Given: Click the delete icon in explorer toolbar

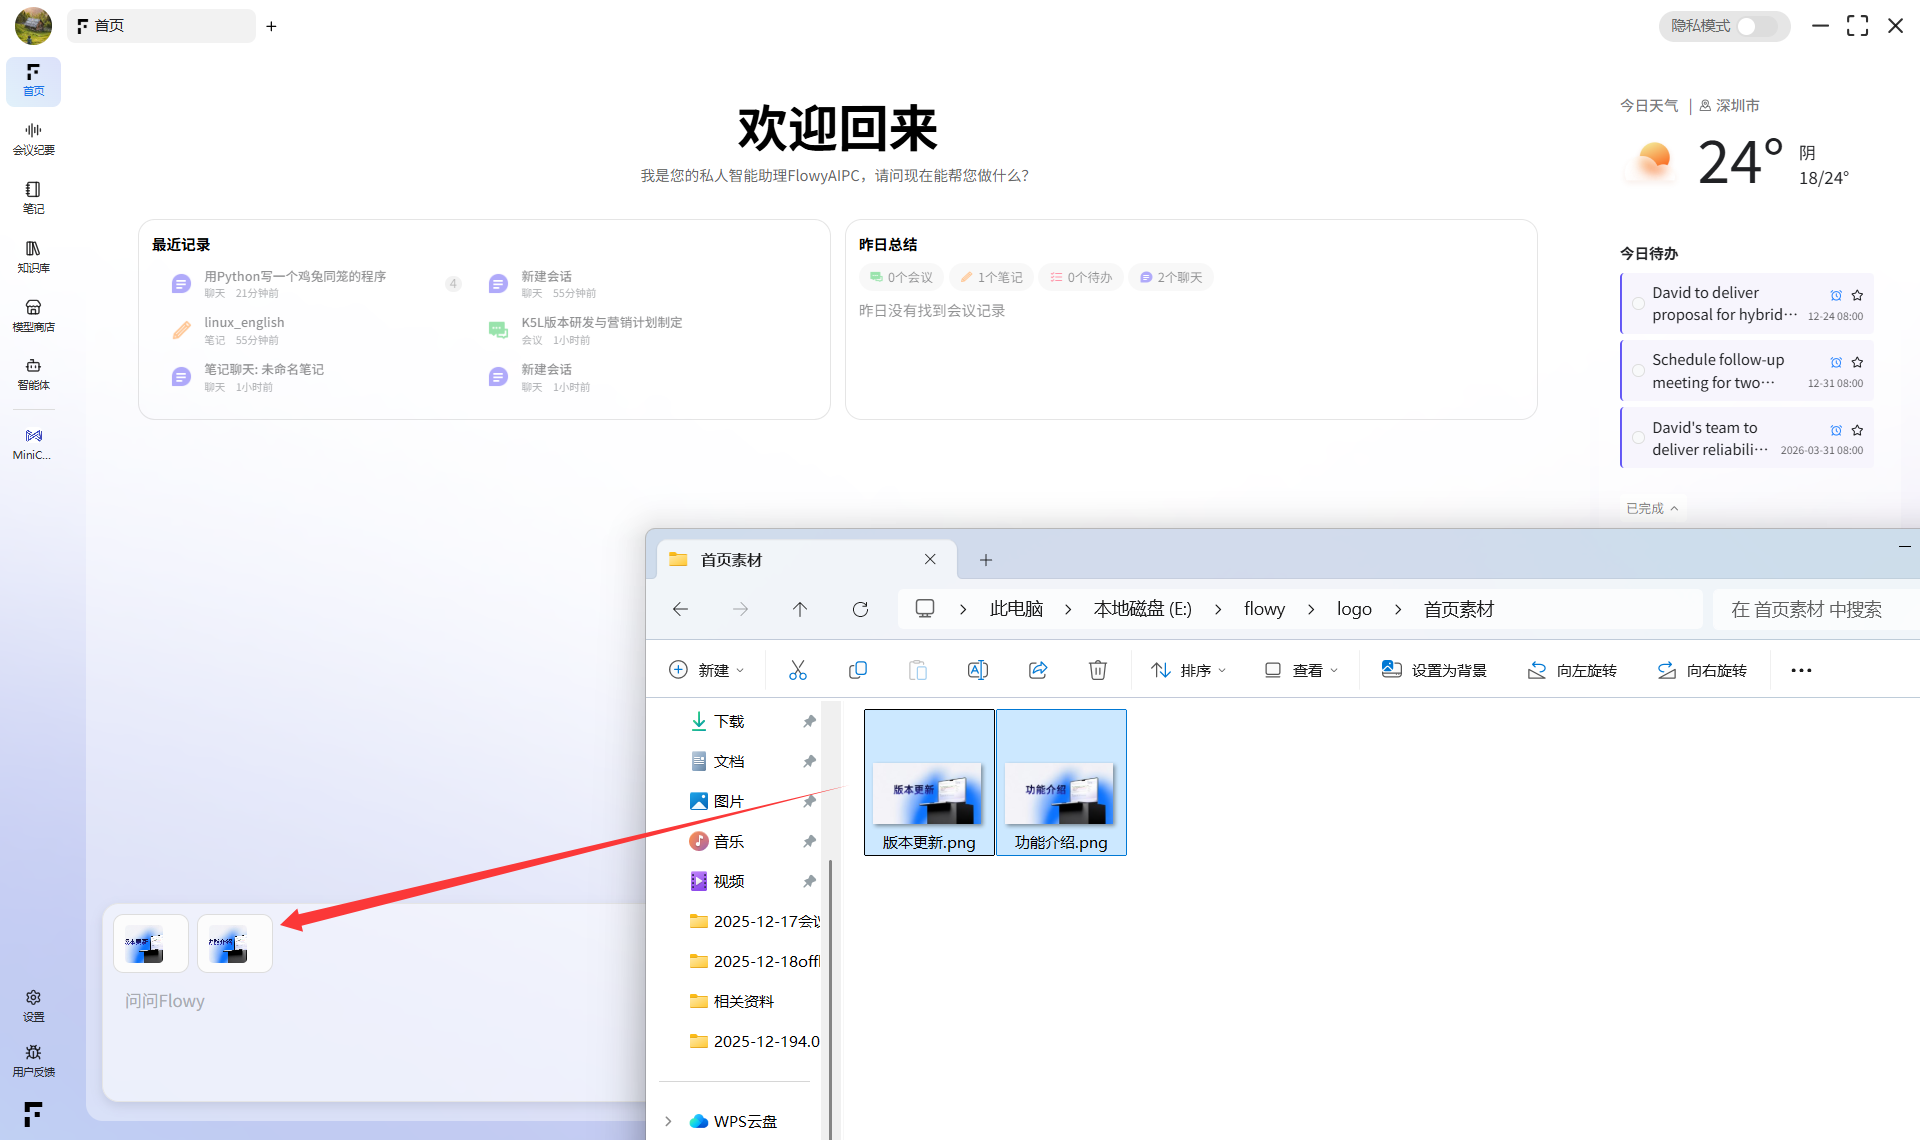Looking at the screenshot, I should pos(1097,669).
